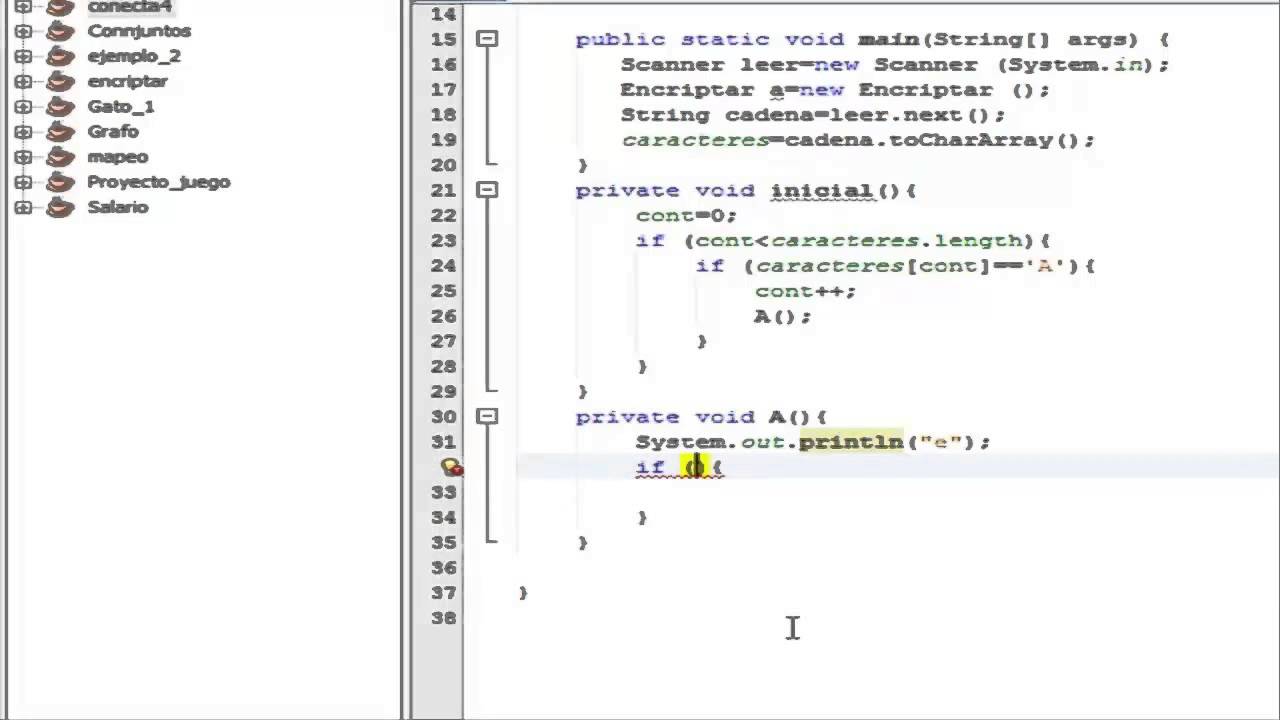
Task: Expand the Grafo project node
Action: pyautogui.click(x=23, y=131)
